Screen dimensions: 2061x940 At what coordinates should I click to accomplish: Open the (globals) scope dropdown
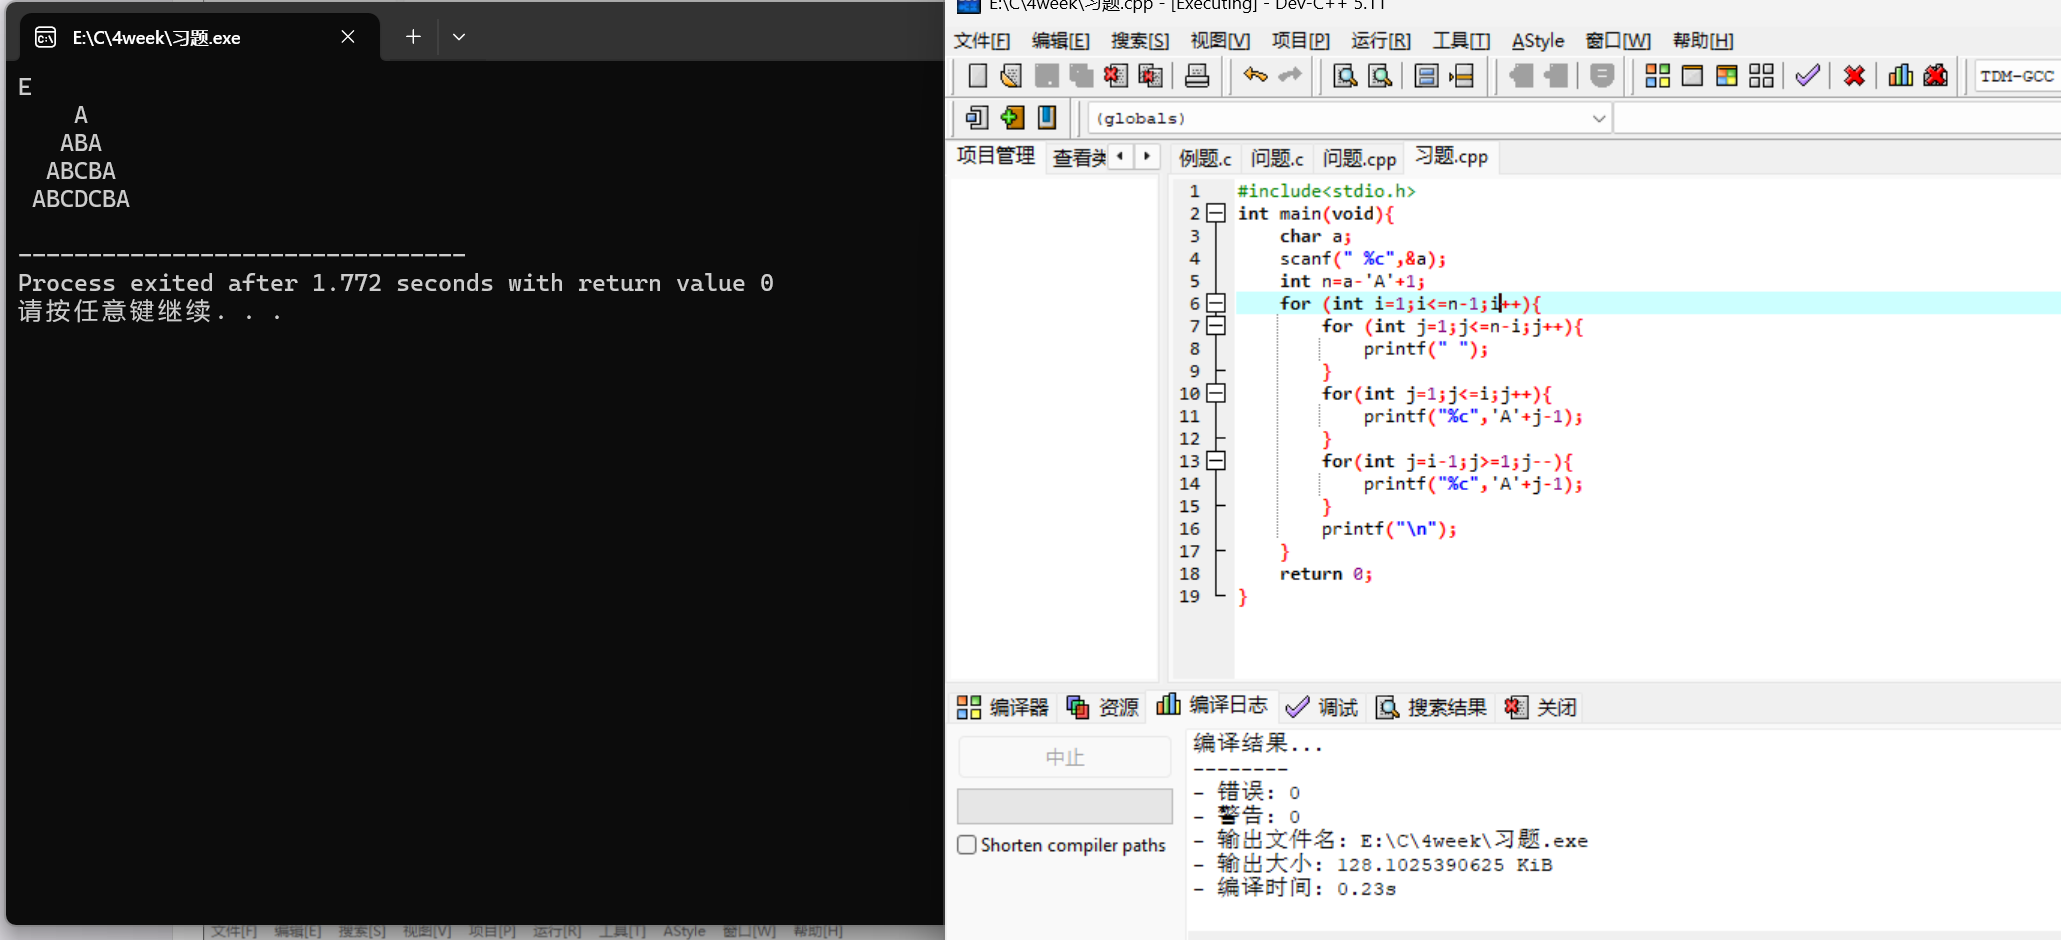[1598, 119]
